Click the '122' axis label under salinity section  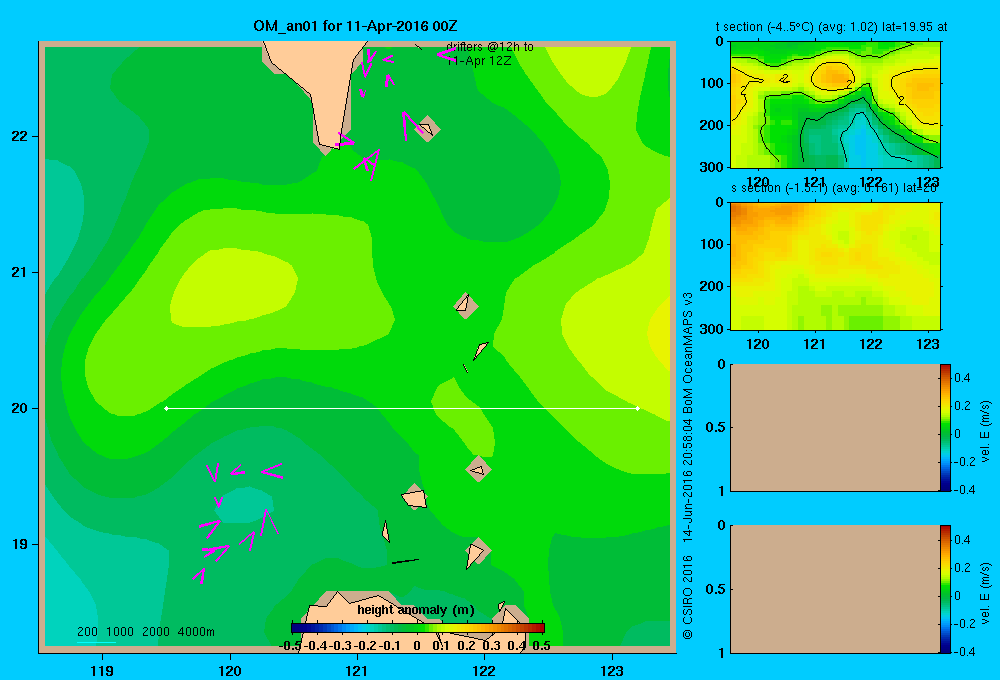pyautogui.click(x=871, y=344)
